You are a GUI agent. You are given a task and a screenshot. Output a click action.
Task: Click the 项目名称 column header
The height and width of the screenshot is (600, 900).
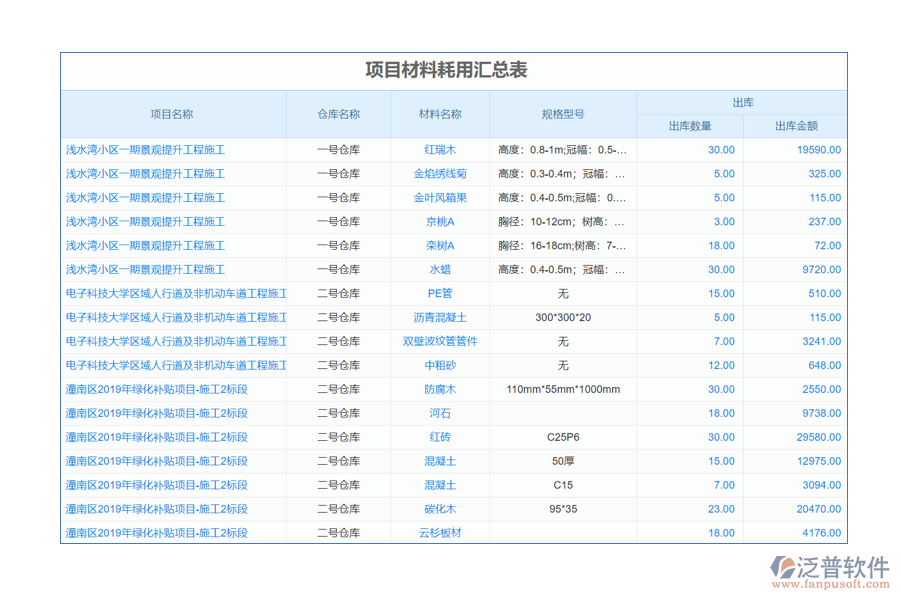tap(172, 115)
